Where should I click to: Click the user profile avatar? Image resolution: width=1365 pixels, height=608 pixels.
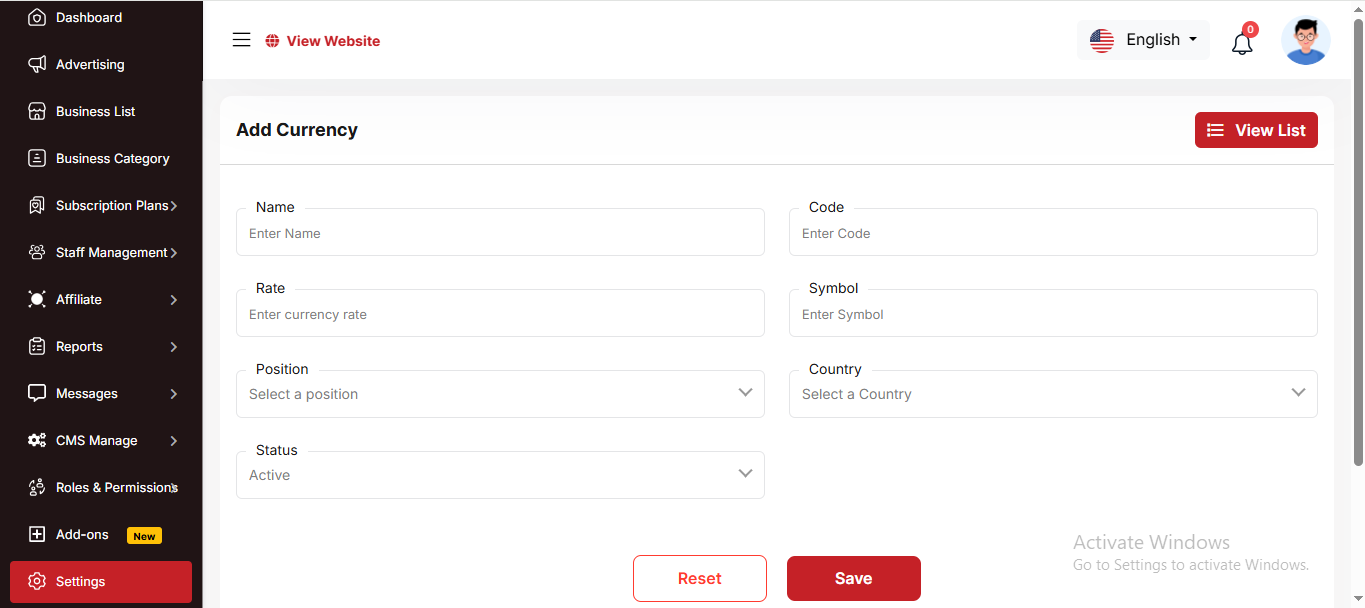(x=1305, y=41)
